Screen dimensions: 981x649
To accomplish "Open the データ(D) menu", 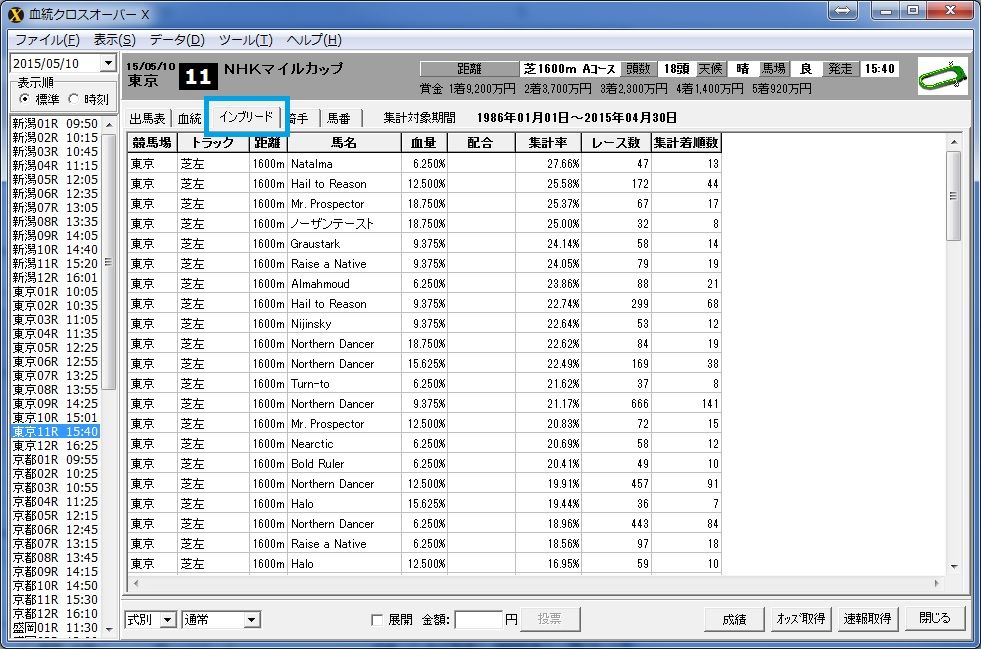I will 177,40.
